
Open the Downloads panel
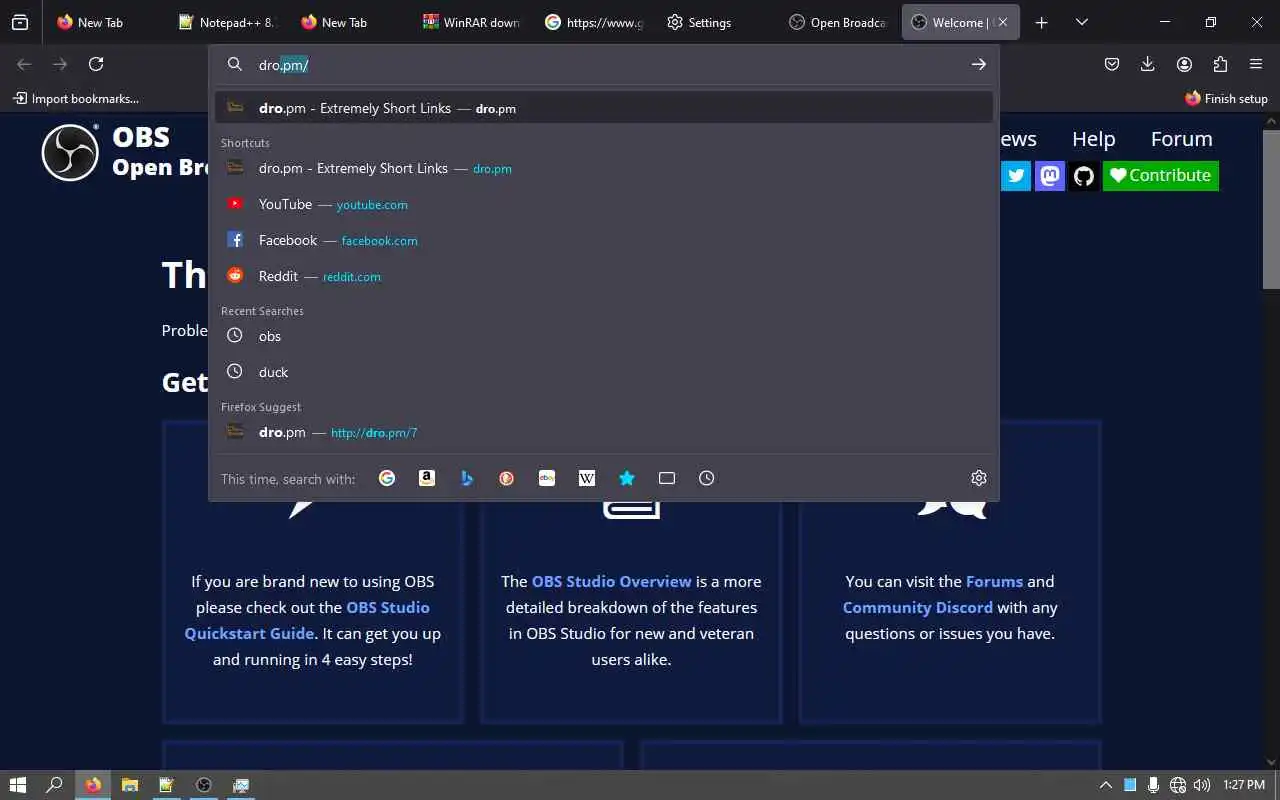pyautogui.click(x=1148, y=64)
